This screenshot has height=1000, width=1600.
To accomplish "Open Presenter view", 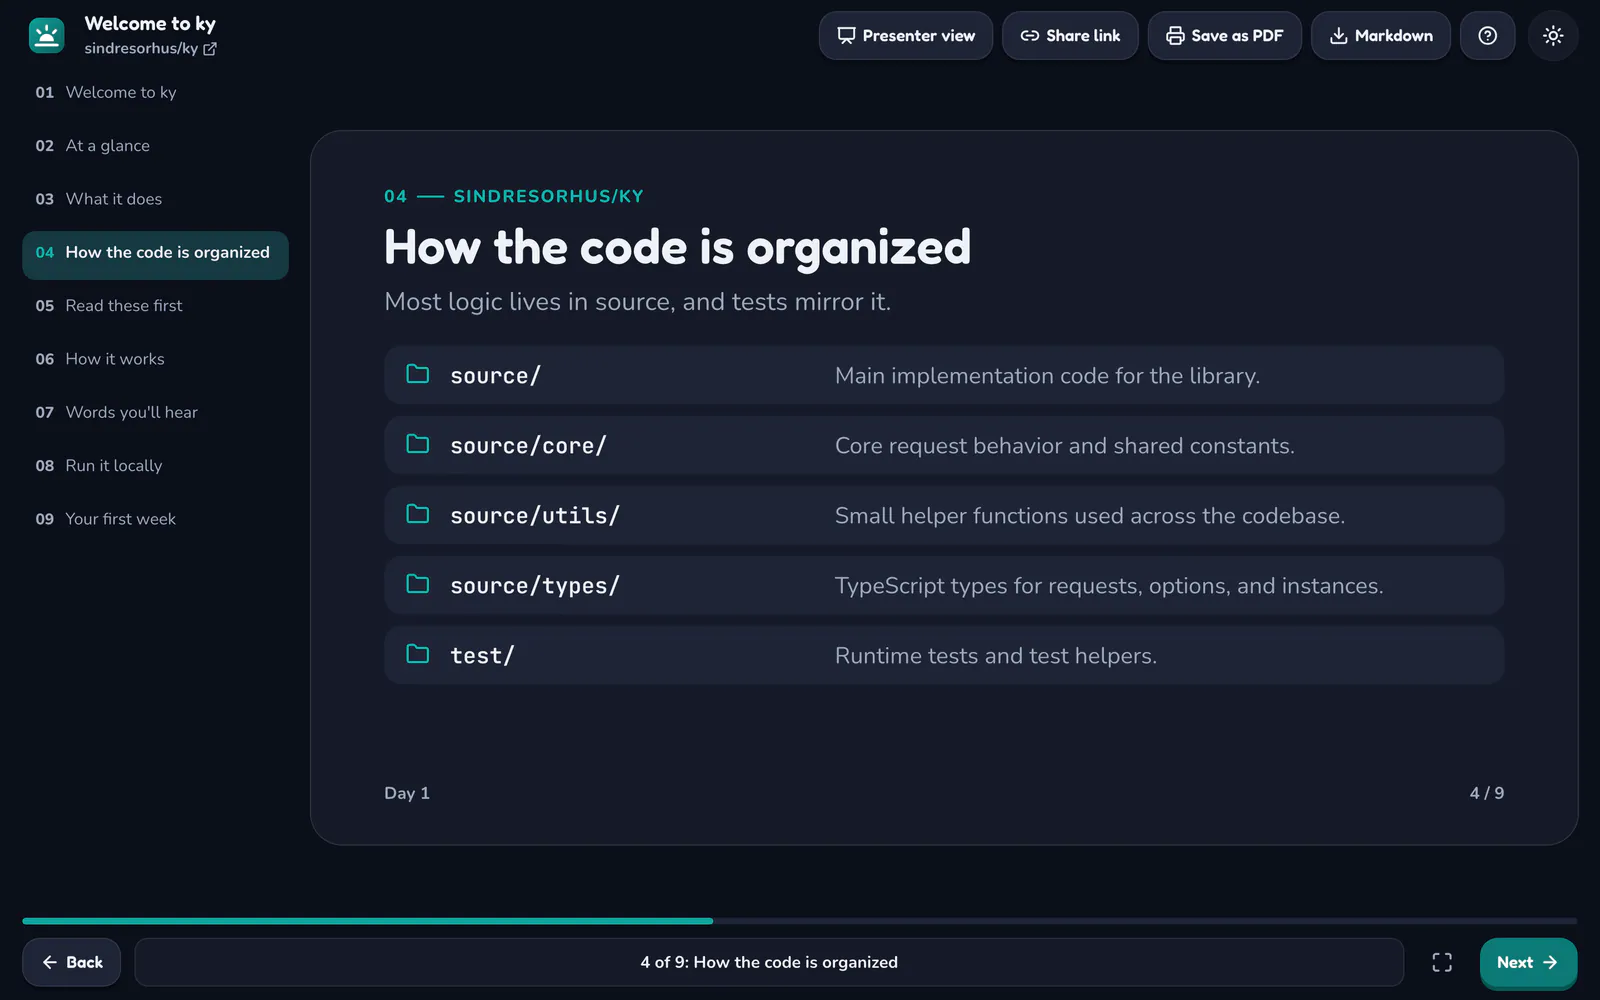I will coord(906,36).
